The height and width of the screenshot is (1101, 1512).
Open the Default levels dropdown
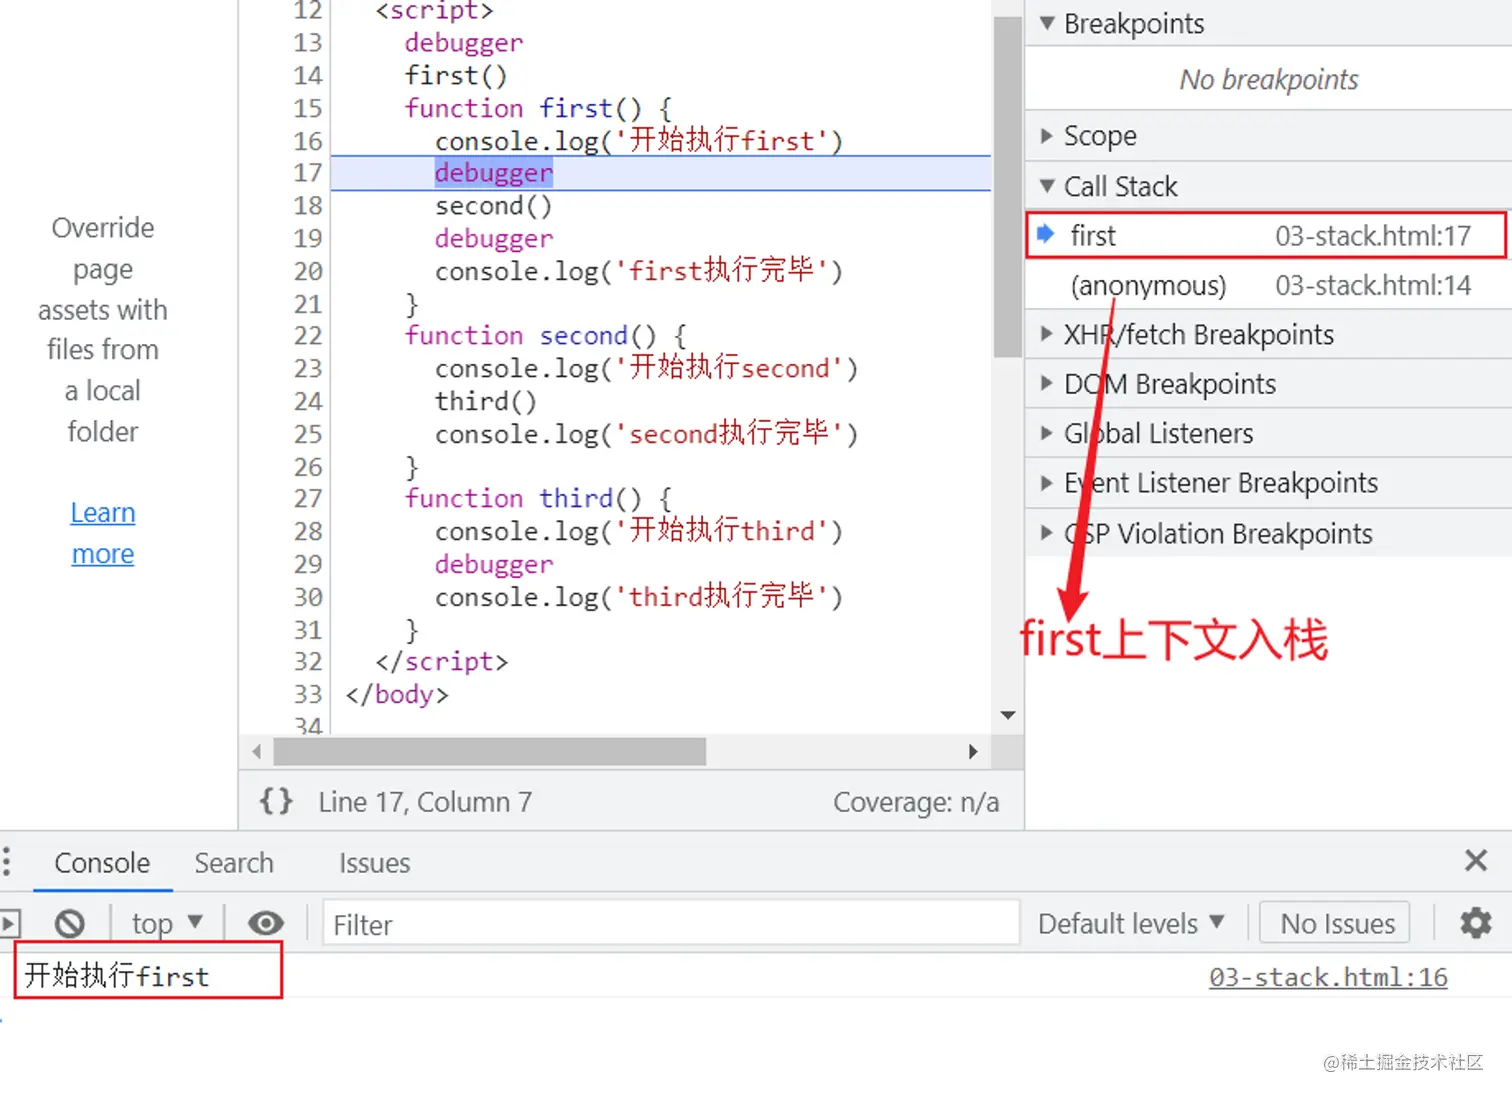pos(1131,923)
